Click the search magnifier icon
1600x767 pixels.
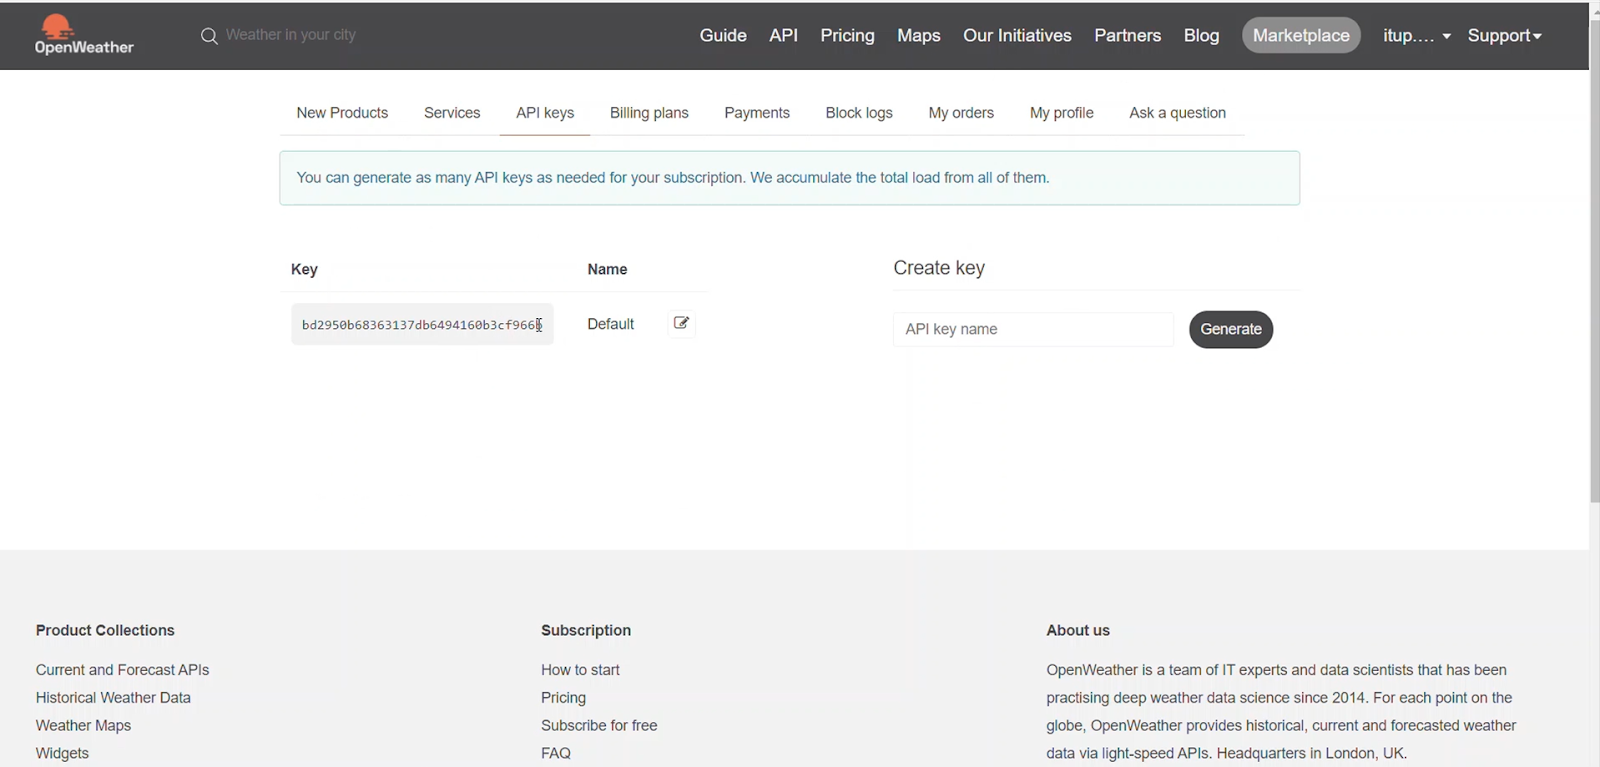tap(209, 36)
